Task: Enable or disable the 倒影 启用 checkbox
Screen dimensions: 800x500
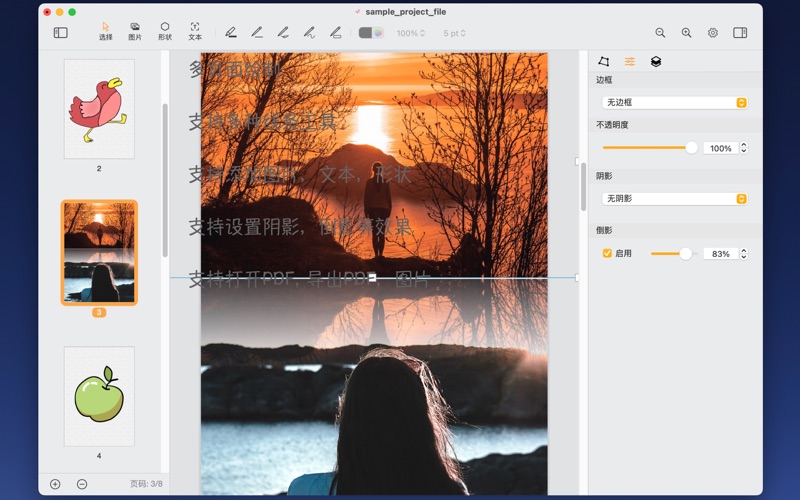Action: (x=607, y=254)
